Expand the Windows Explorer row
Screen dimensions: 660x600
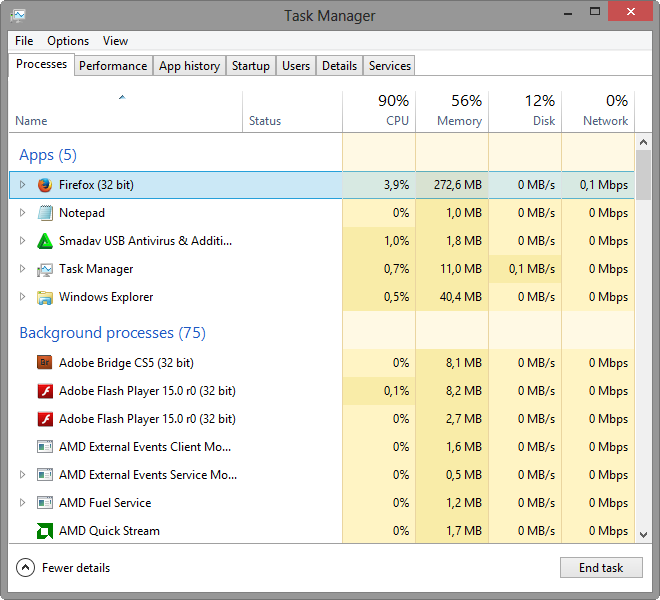[x=22, y=296]
